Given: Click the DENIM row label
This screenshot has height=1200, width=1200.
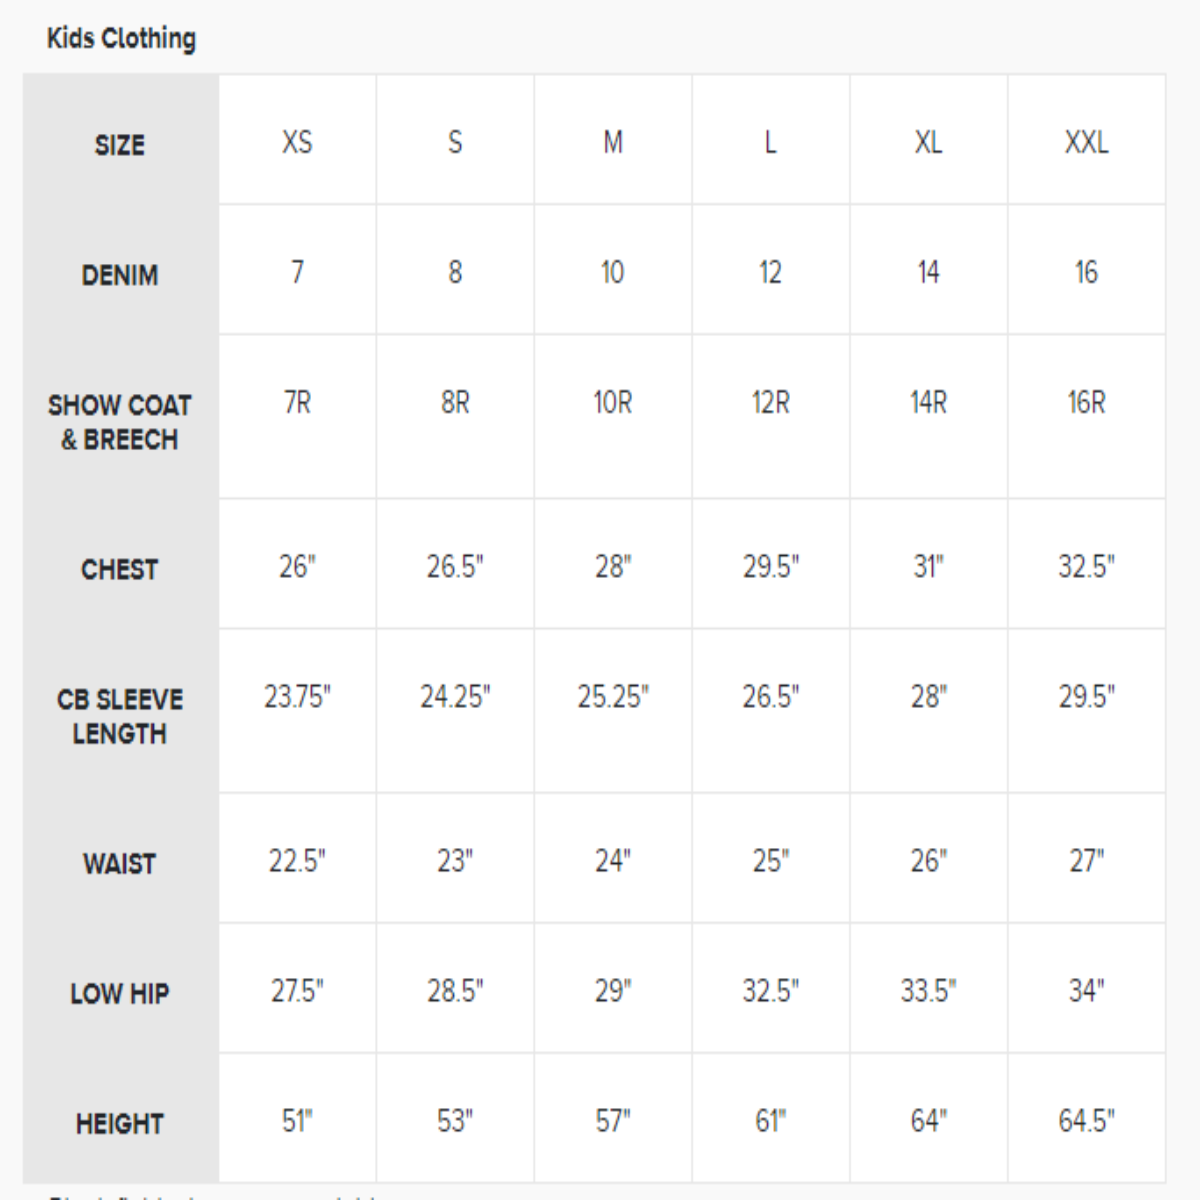Looking at the screenshot, I should tap(120, 275).
